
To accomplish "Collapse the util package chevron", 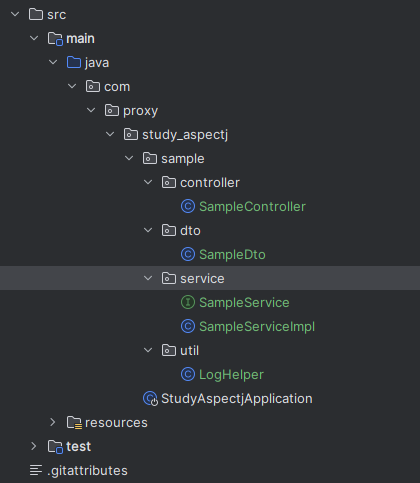I will click(x=148, y=350).
